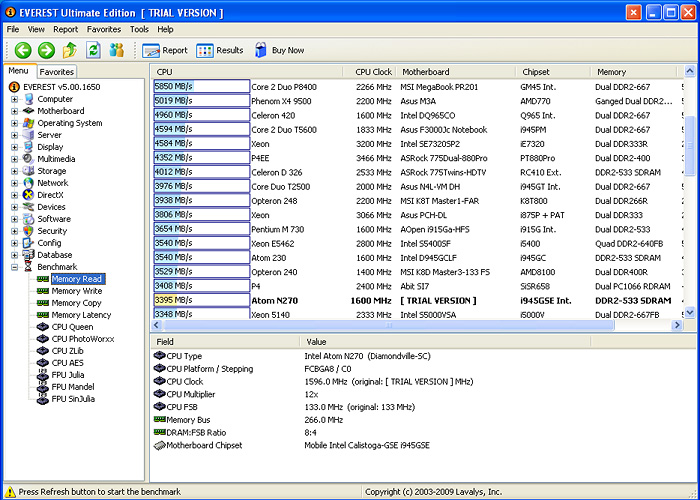Select the Memory Read tree item
700x500 pixels.
click(77, 279)
